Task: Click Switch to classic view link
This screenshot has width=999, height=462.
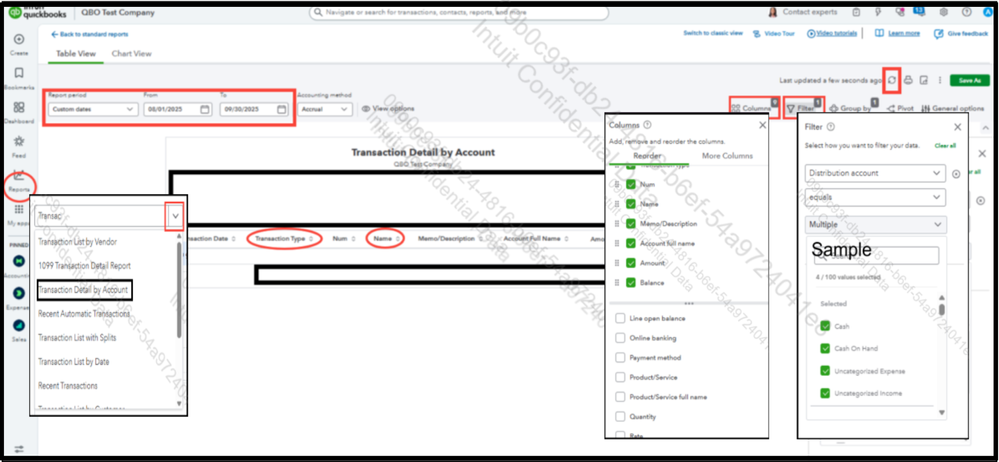Action: pyautogui.click(x=713, y=33)
